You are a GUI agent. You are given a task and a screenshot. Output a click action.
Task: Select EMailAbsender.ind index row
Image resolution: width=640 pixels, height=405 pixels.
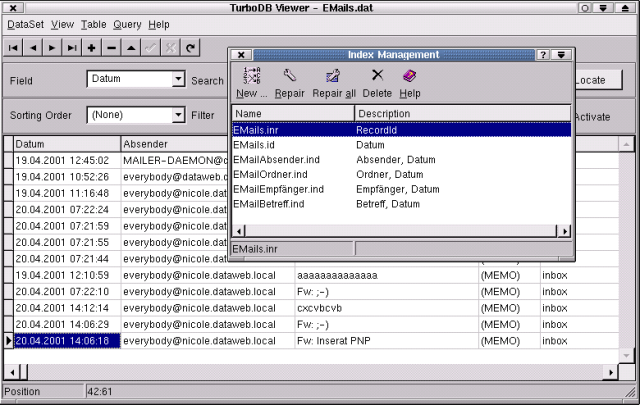(401, 160)
